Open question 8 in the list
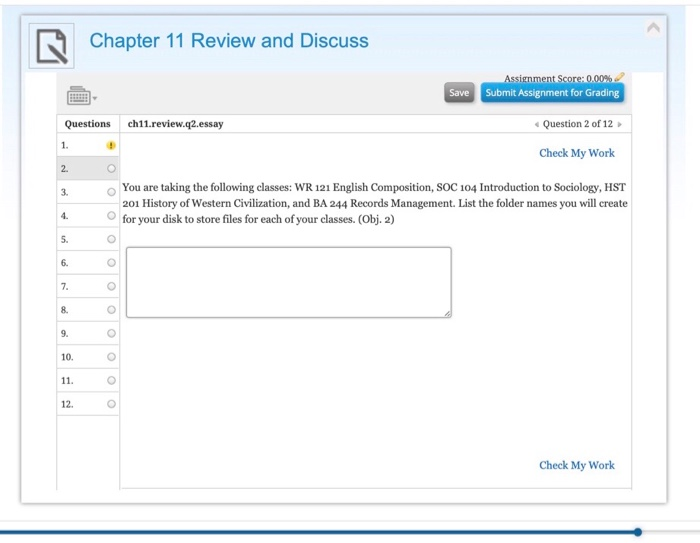This screenshot has width=700, height=543. click(x=88, y=310)
